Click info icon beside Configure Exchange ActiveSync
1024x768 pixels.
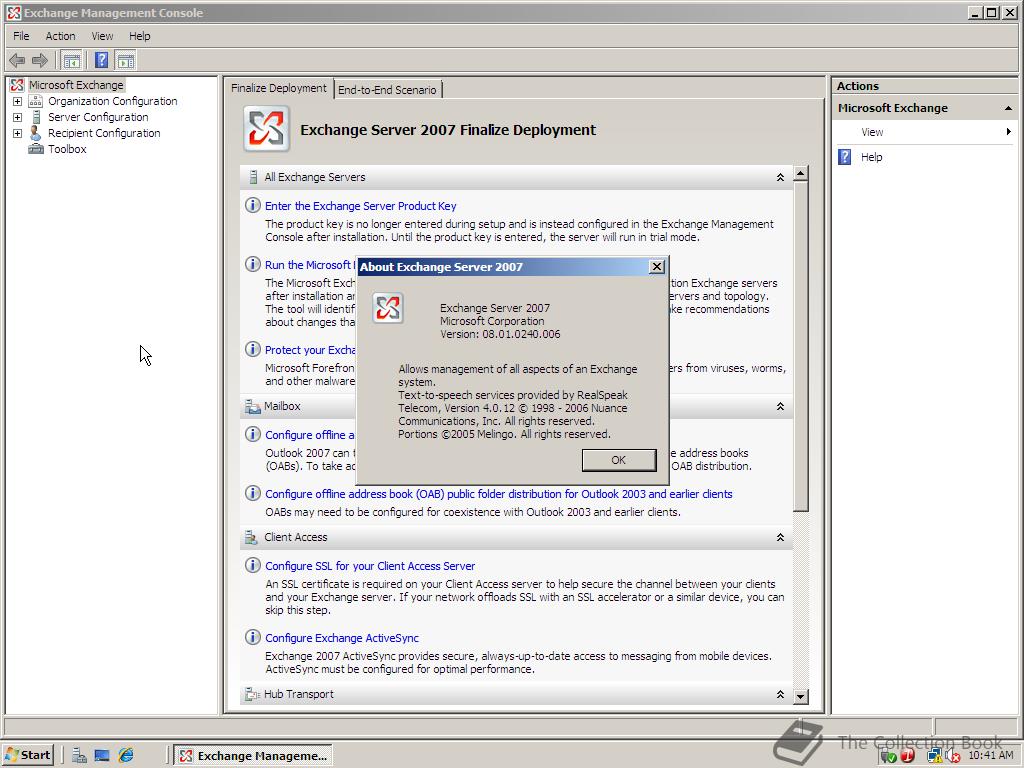tap(253, 637)
